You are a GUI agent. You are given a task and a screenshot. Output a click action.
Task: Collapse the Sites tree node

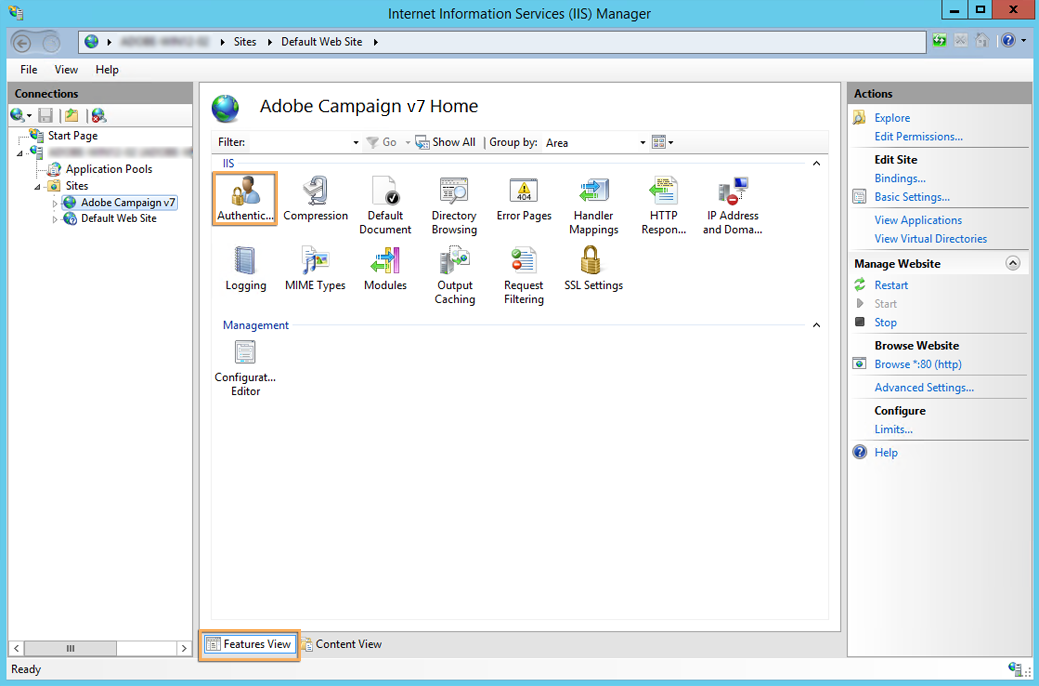point(37,187)
